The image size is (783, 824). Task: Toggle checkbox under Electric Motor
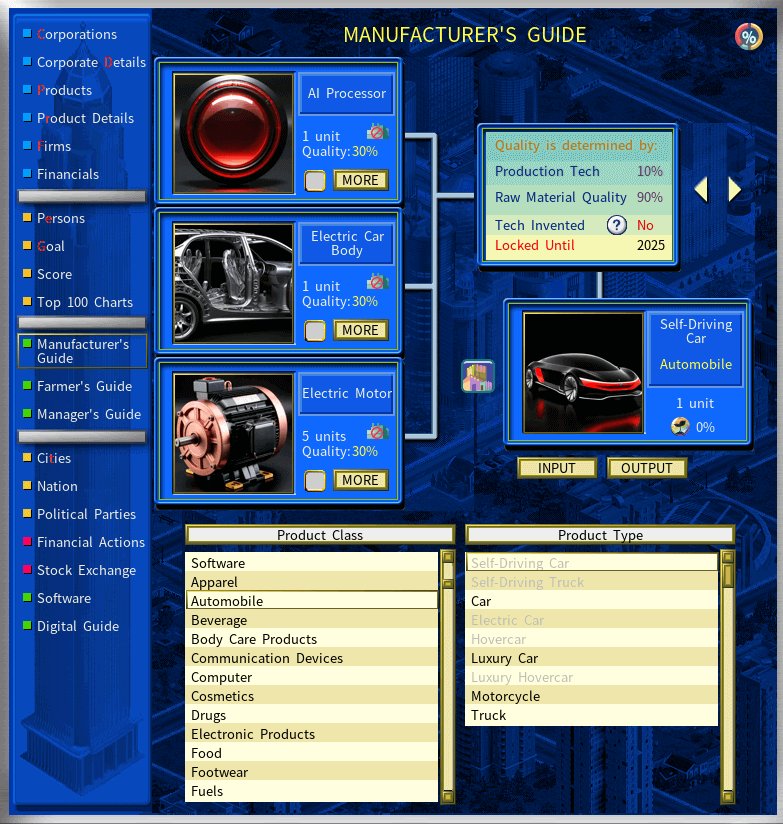[x=315, y=481]
